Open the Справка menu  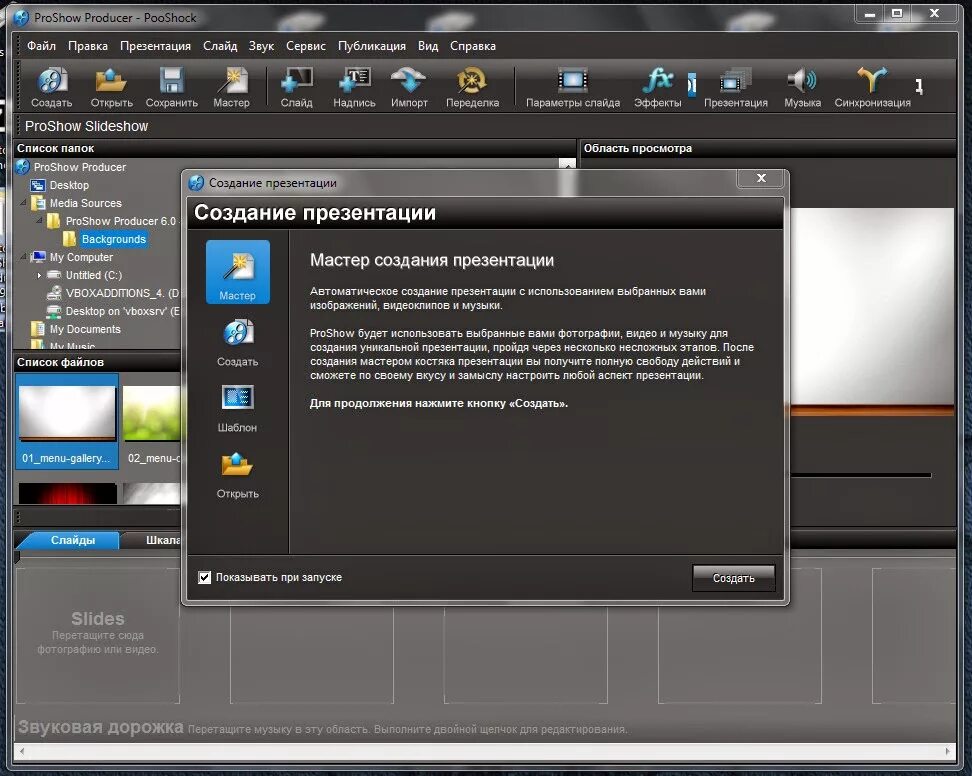(x=472, y=46)
